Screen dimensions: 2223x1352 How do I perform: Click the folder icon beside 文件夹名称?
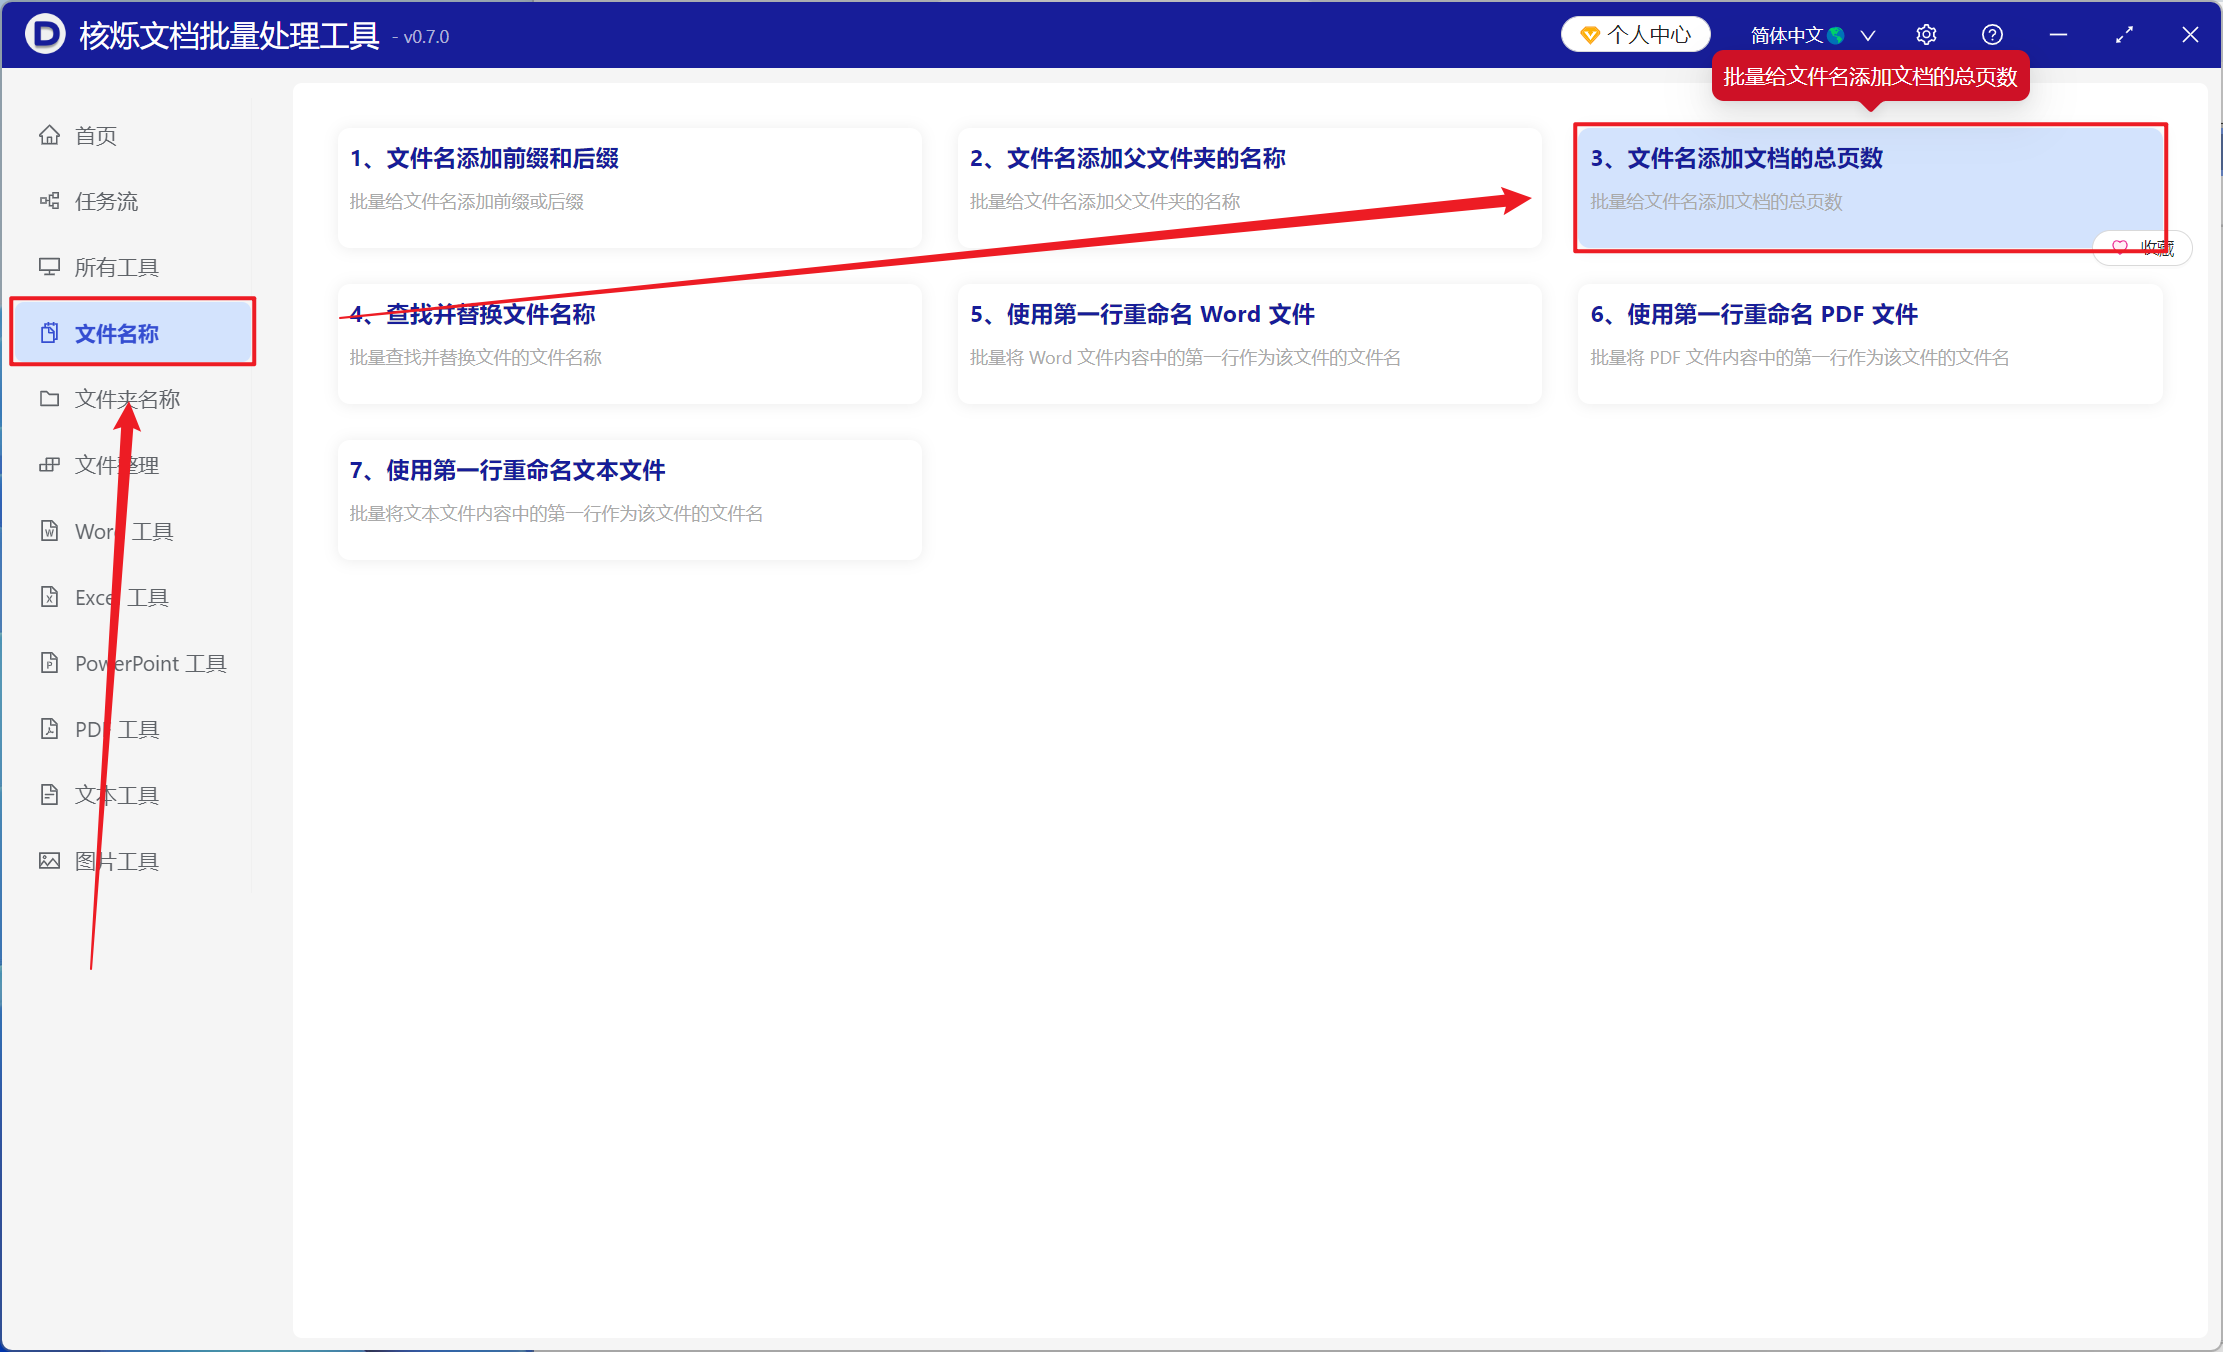coord(49,399)
